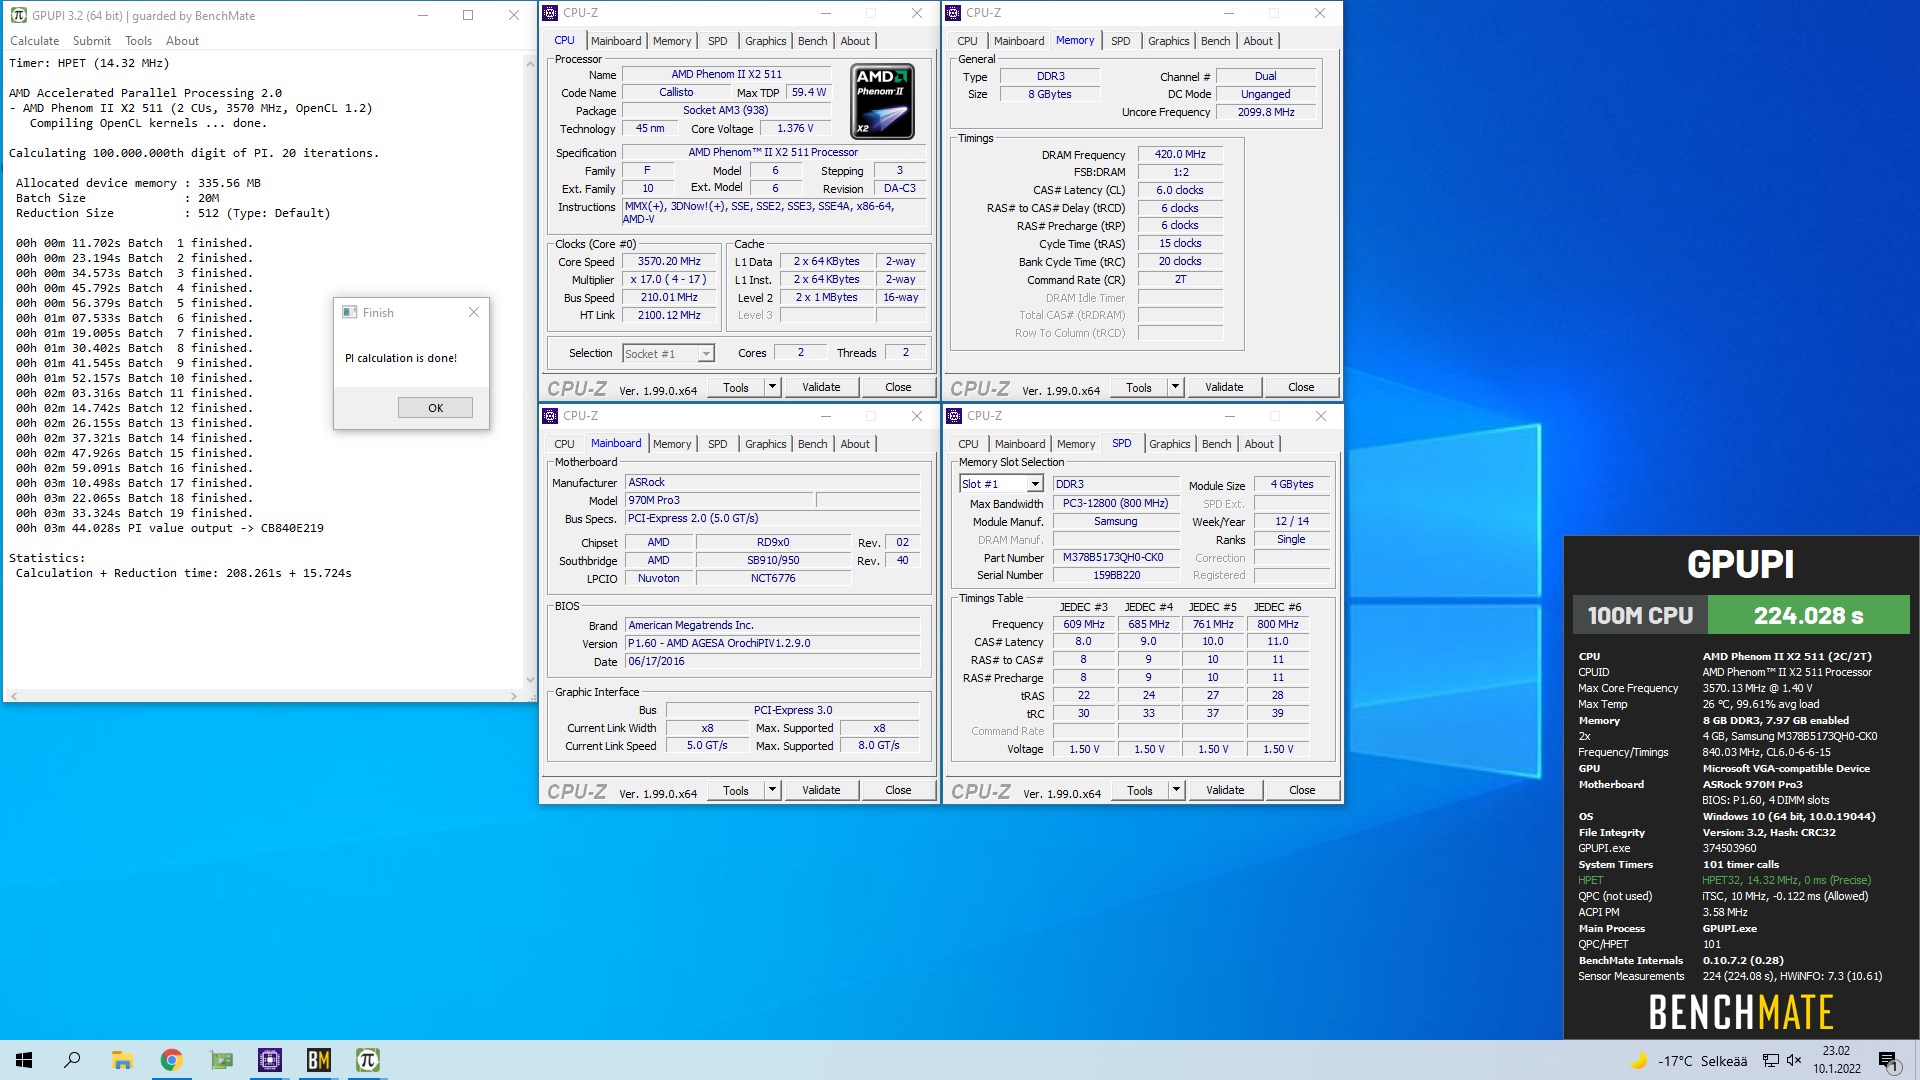1920x1080 pixels.
Task: Click CPU-Z CPU window title icon
Action: pos(550,13)
